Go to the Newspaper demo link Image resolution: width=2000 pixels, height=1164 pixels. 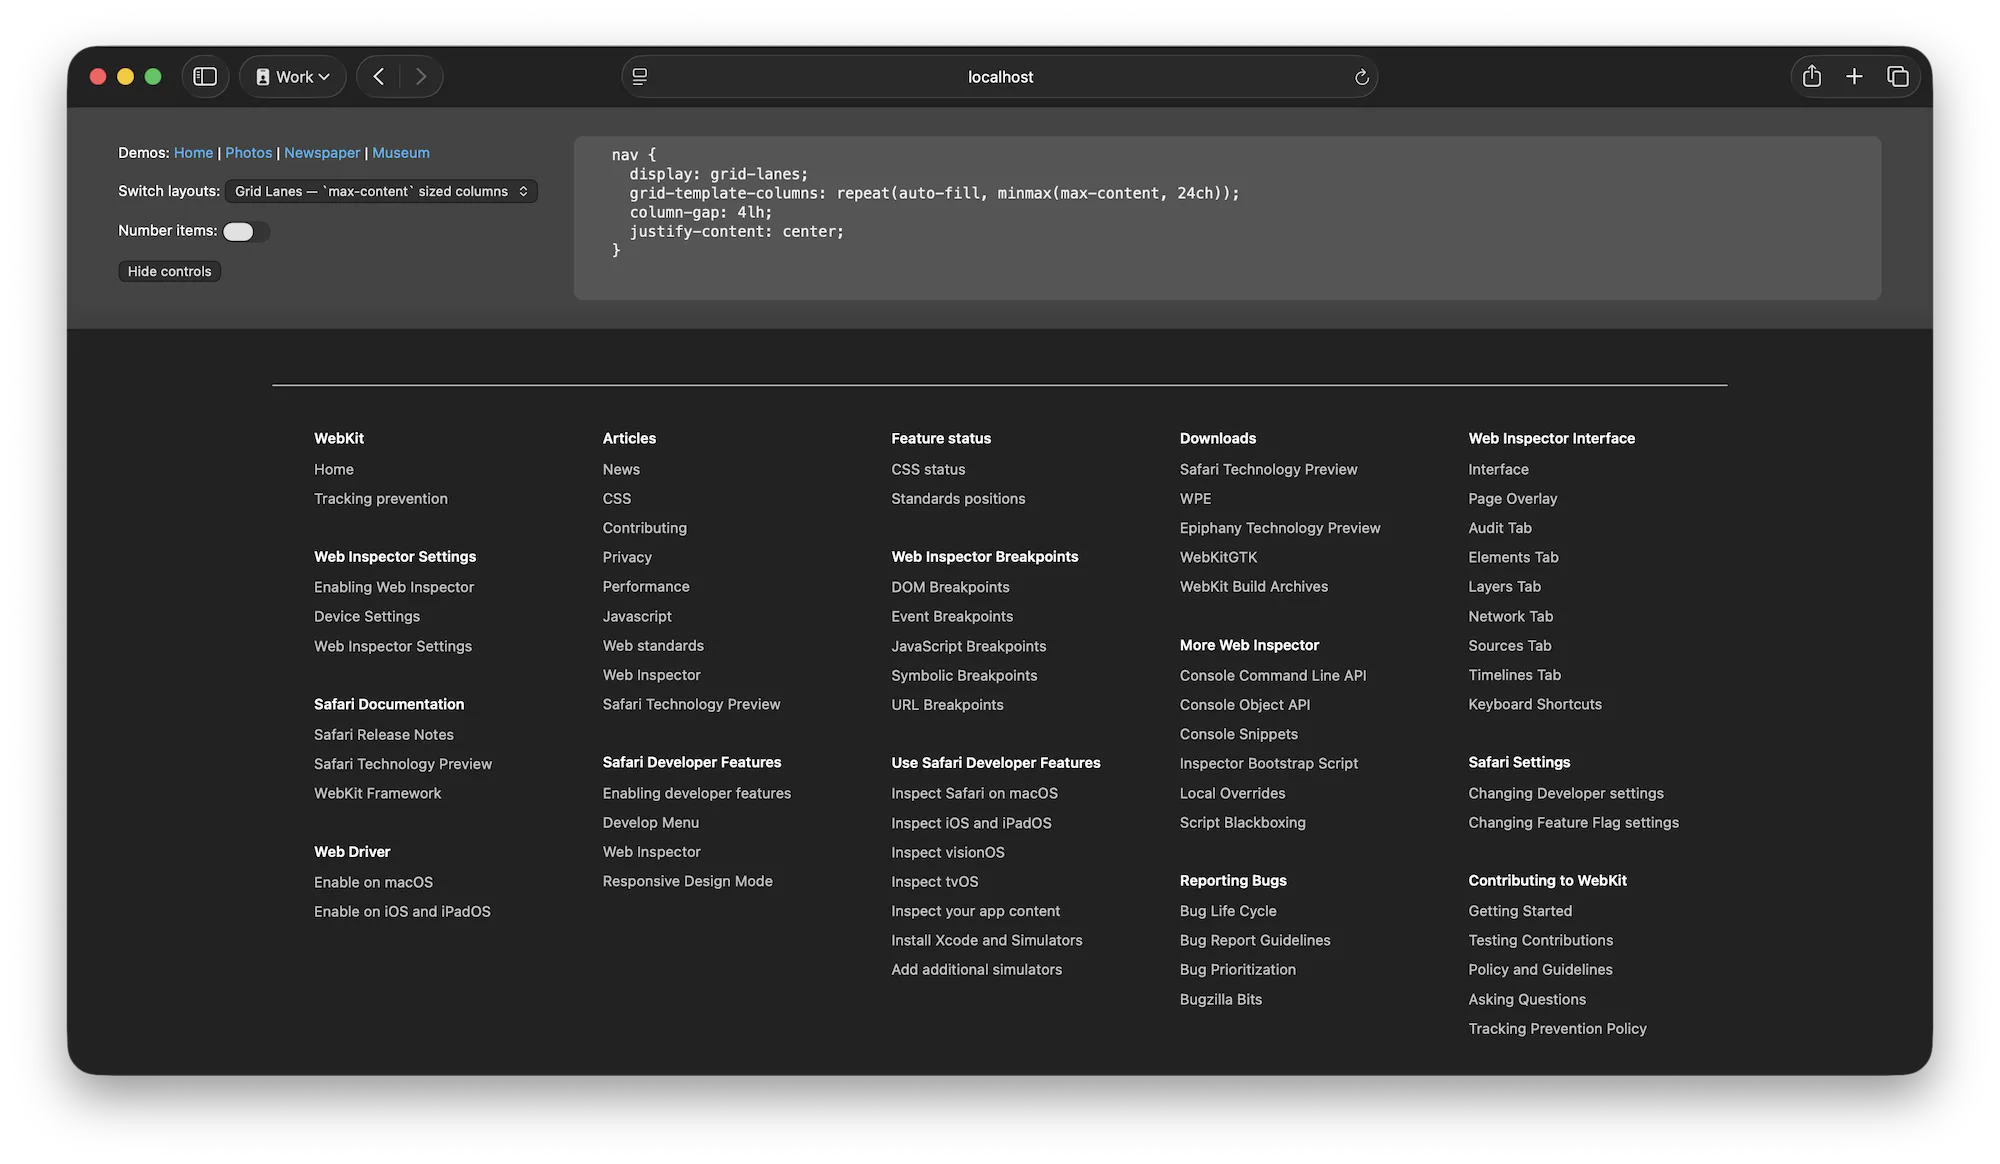[x=322, y=153]
